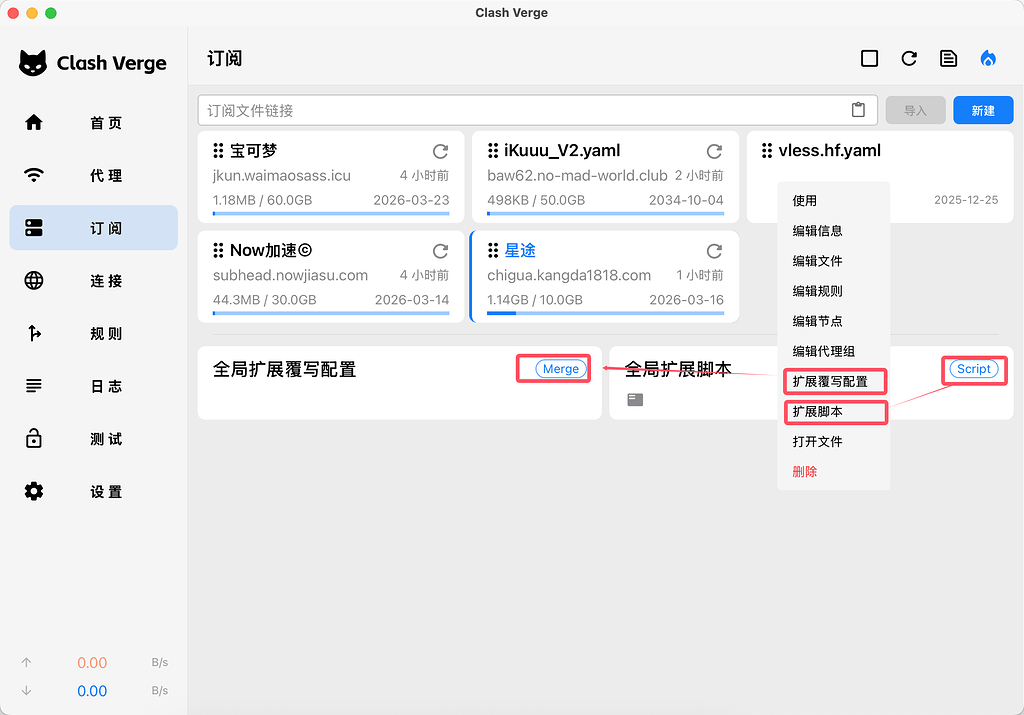
Task: Click the 全局扩展脚本 card title
Action: click(x=678, y=370)
